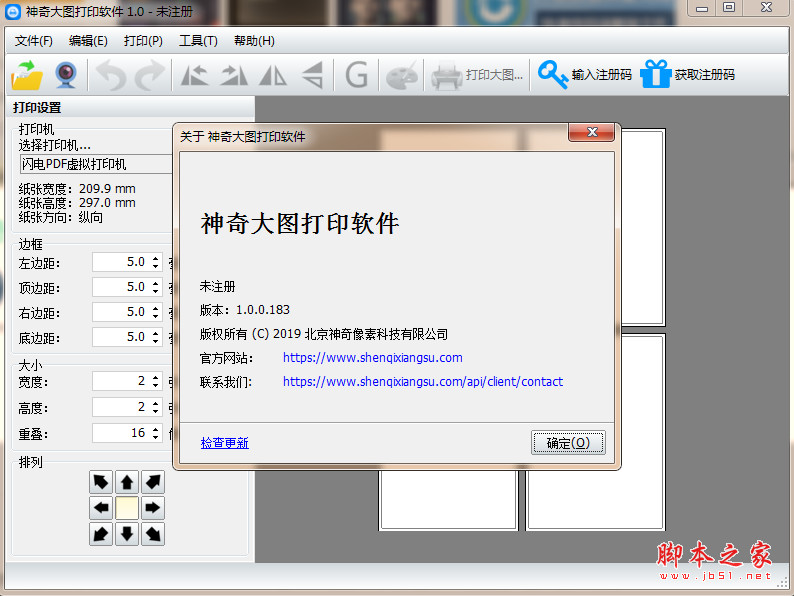Align tiles to top-right arrow

tap(152, 482)
